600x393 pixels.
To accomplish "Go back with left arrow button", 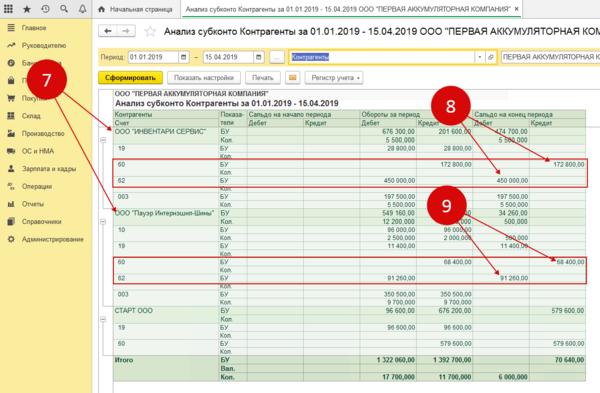I will point(108,31).
